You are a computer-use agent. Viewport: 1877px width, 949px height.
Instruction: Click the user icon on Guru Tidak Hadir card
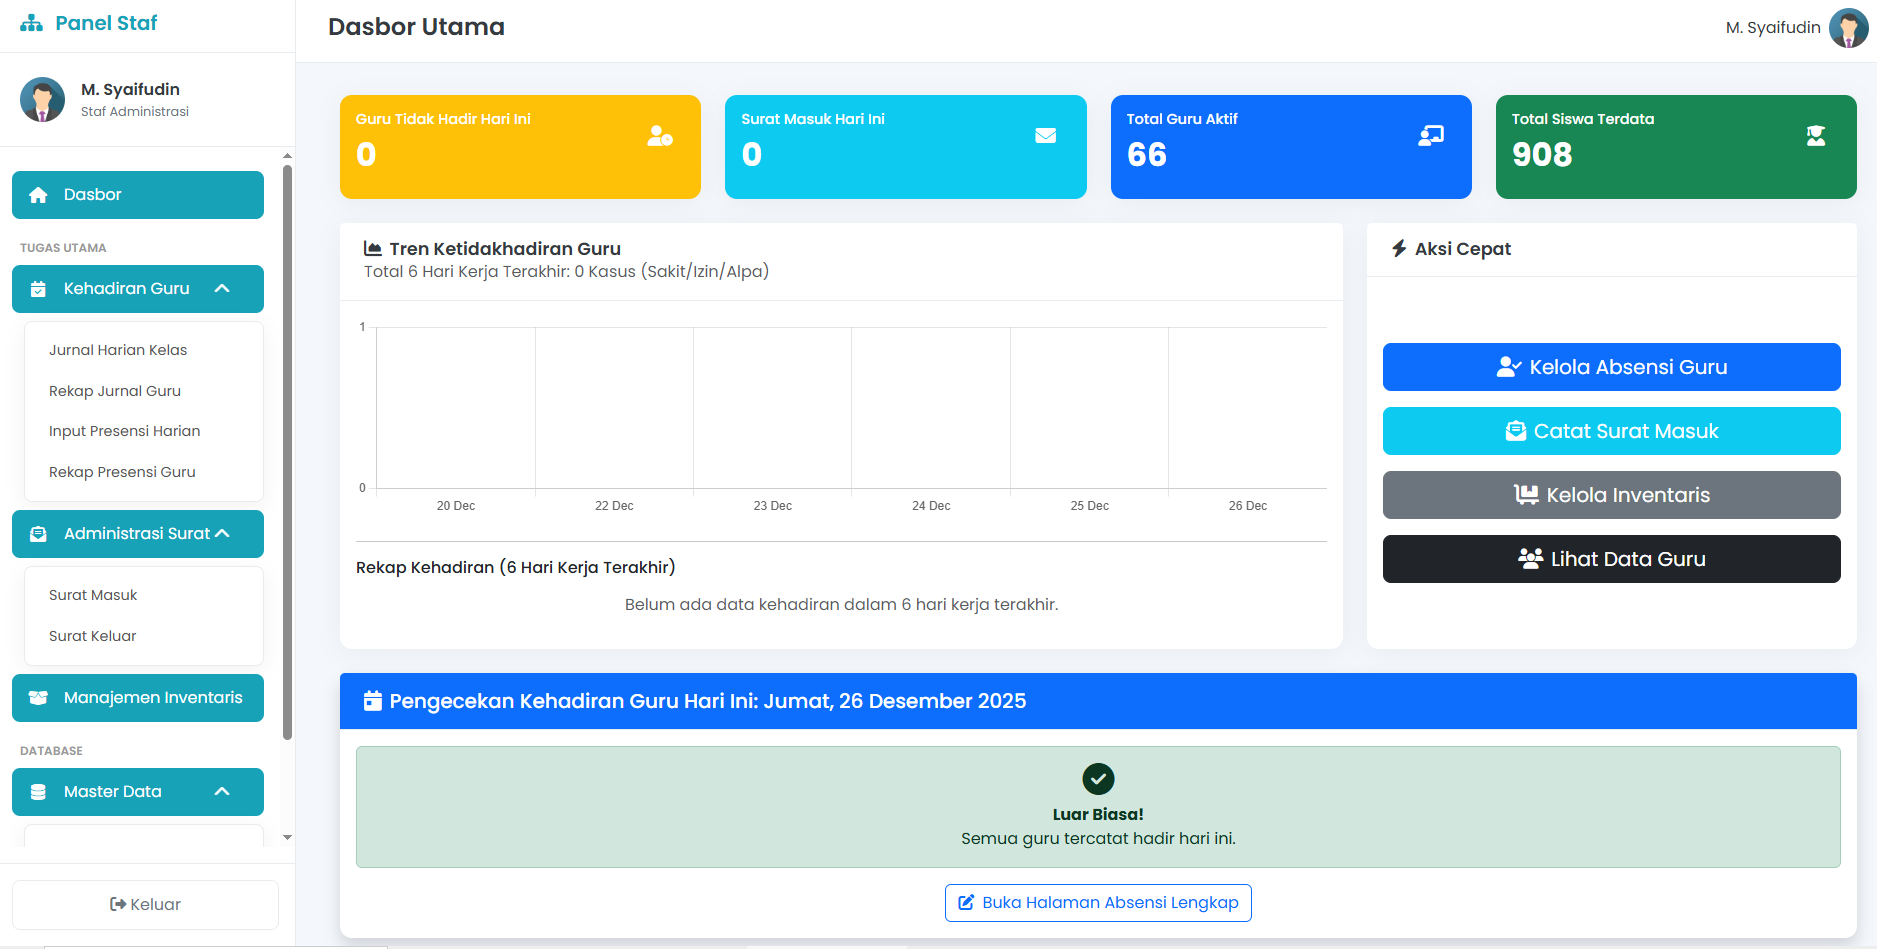[659, 136]
